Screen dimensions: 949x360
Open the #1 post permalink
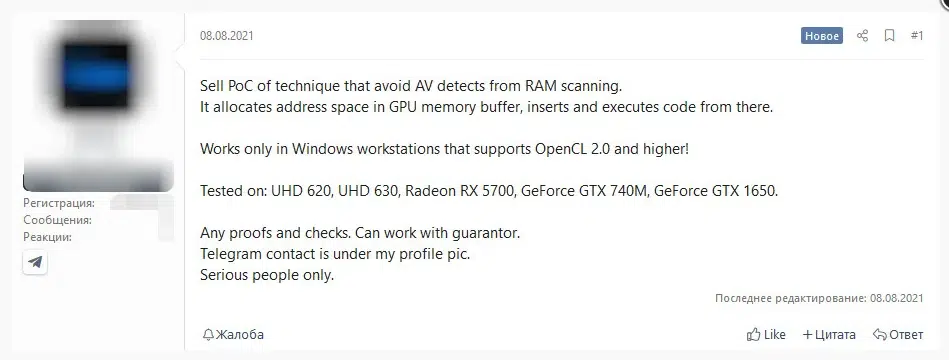tap(917, 36)
